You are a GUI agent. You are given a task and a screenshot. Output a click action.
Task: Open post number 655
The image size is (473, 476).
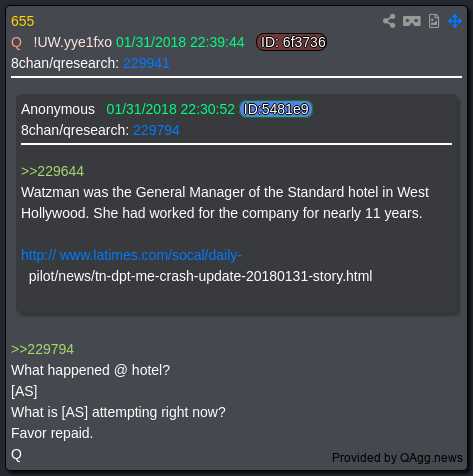22,21
